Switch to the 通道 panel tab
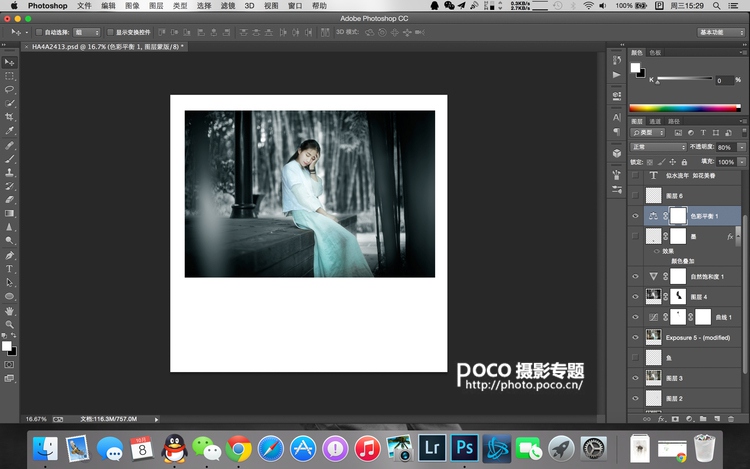Image resolution: width=750 pixels, height=469 pixels. pyautogui.click(x=654, y=121)
